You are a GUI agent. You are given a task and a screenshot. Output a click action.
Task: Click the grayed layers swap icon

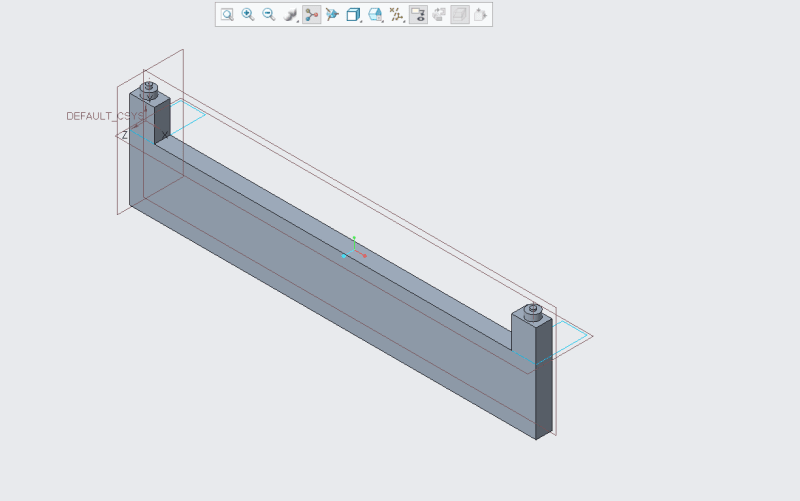pos(439,14)
